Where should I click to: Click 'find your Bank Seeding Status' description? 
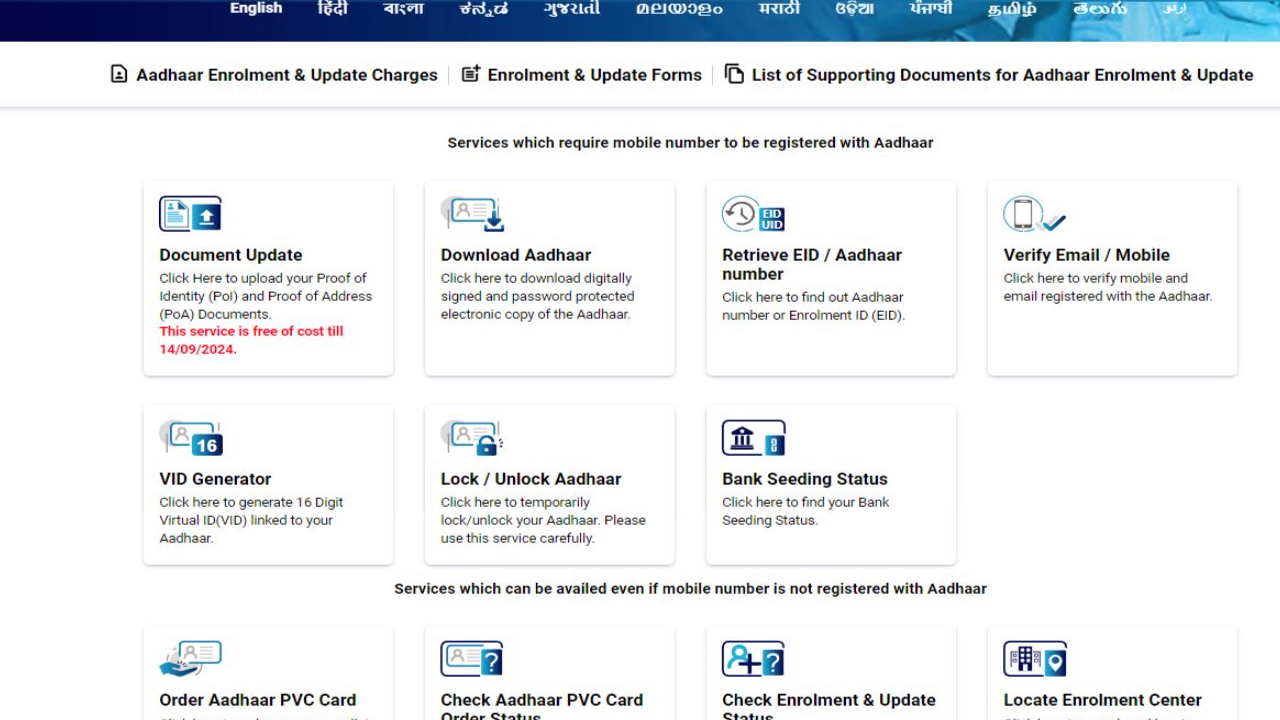click(805, 511)
